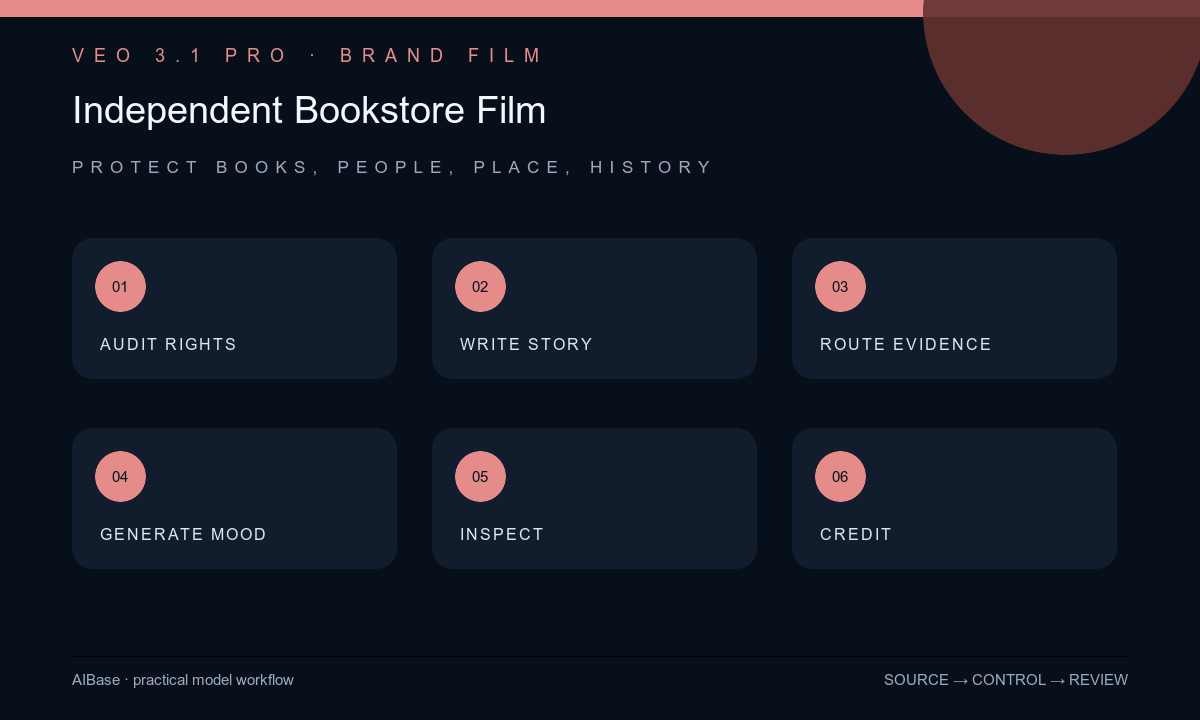The height and width of the screenshot is (720, 1200).
Task: Click the 01 numbered circle badge
Action: click(120, 286)
